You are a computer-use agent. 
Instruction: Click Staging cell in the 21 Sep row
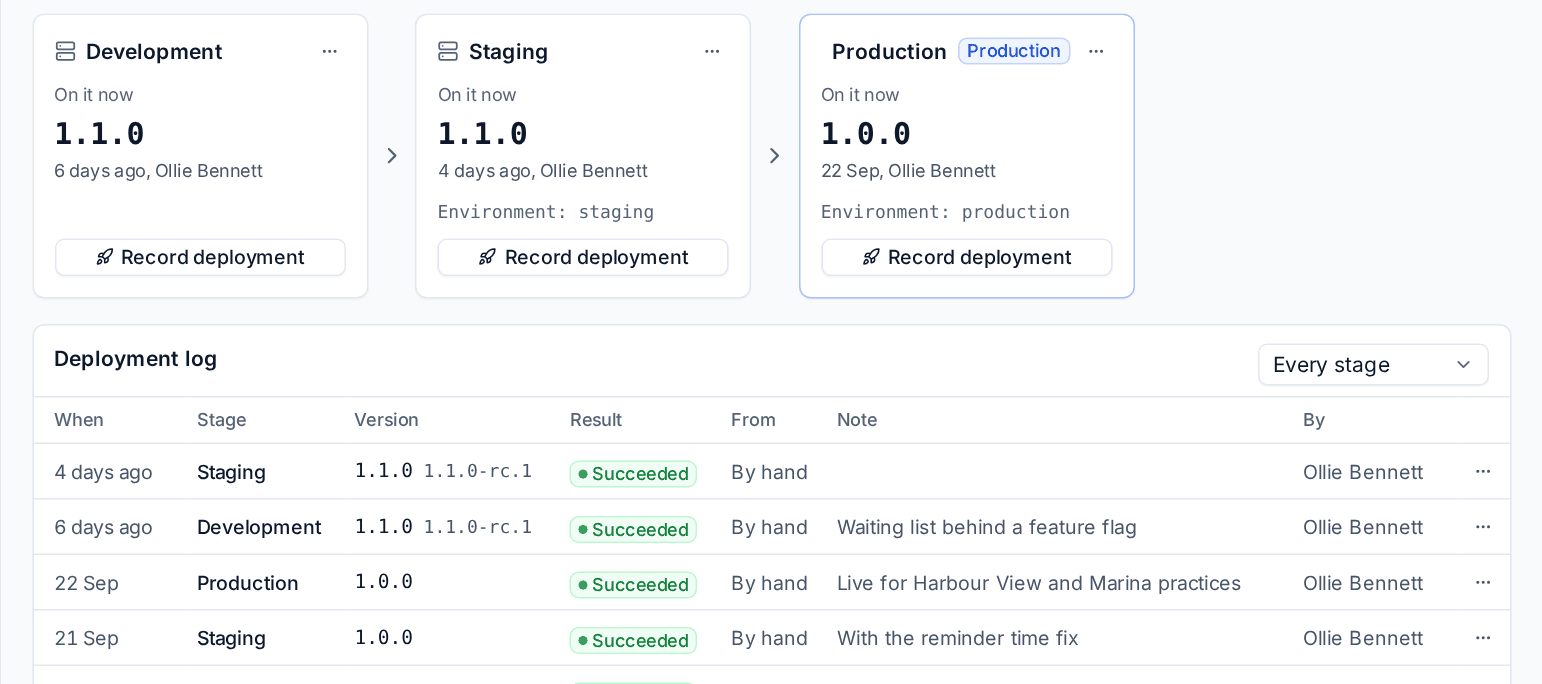click(x=231, y=638)
